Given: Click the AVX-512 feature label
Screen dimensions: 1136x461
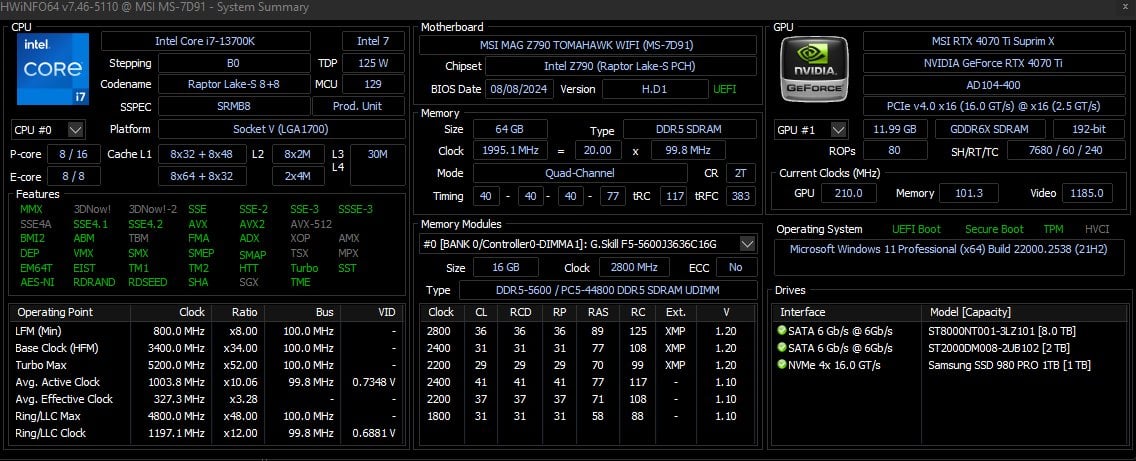Looking at the screenshot, I should pyautogui.click(x=311, y=224).
